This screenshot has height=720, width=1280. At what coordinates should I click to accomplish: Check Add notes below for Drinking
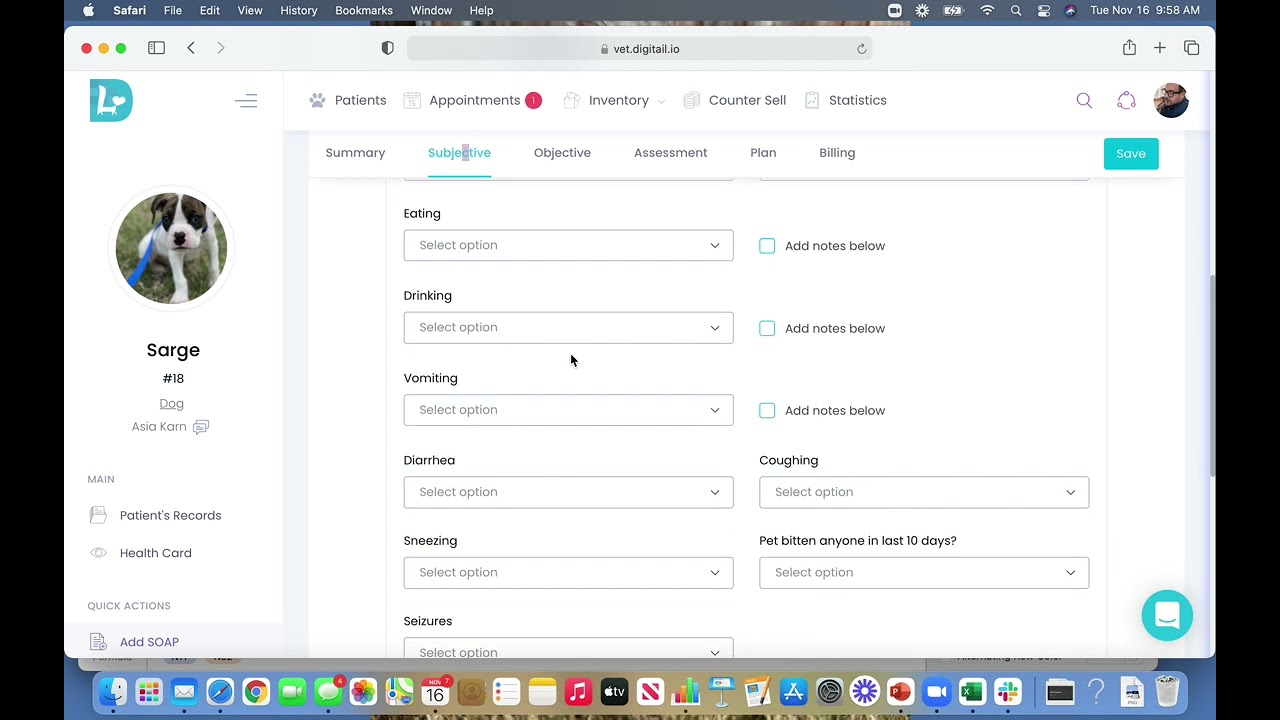pos(767,328)
